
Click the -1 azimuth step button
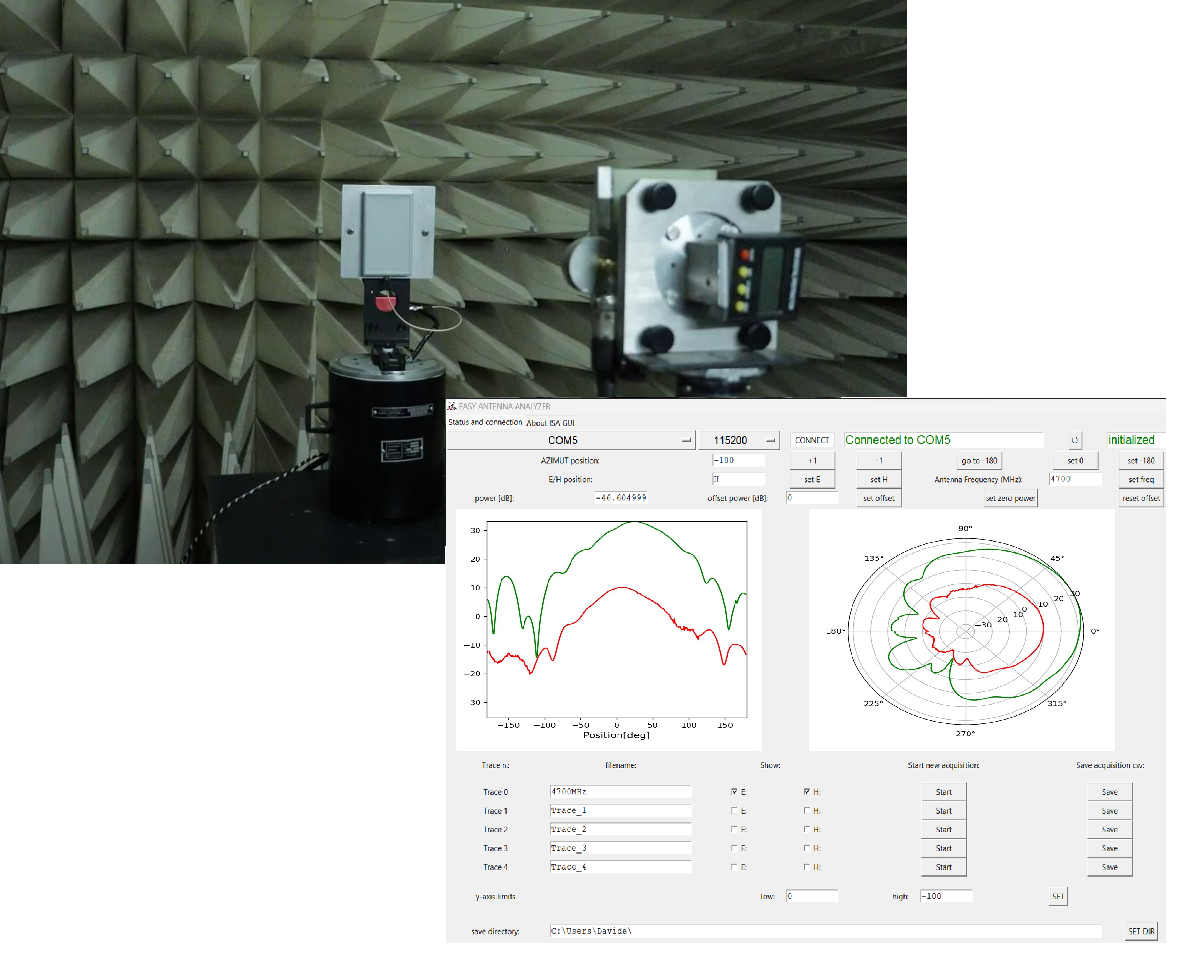point(879,461)
